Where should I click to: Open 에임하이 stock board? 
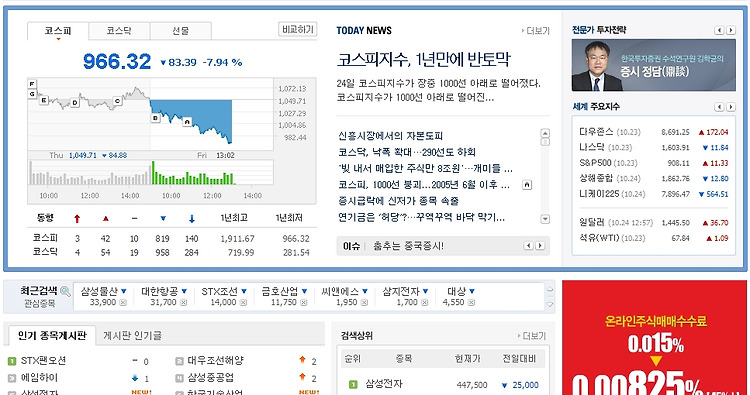39,378
